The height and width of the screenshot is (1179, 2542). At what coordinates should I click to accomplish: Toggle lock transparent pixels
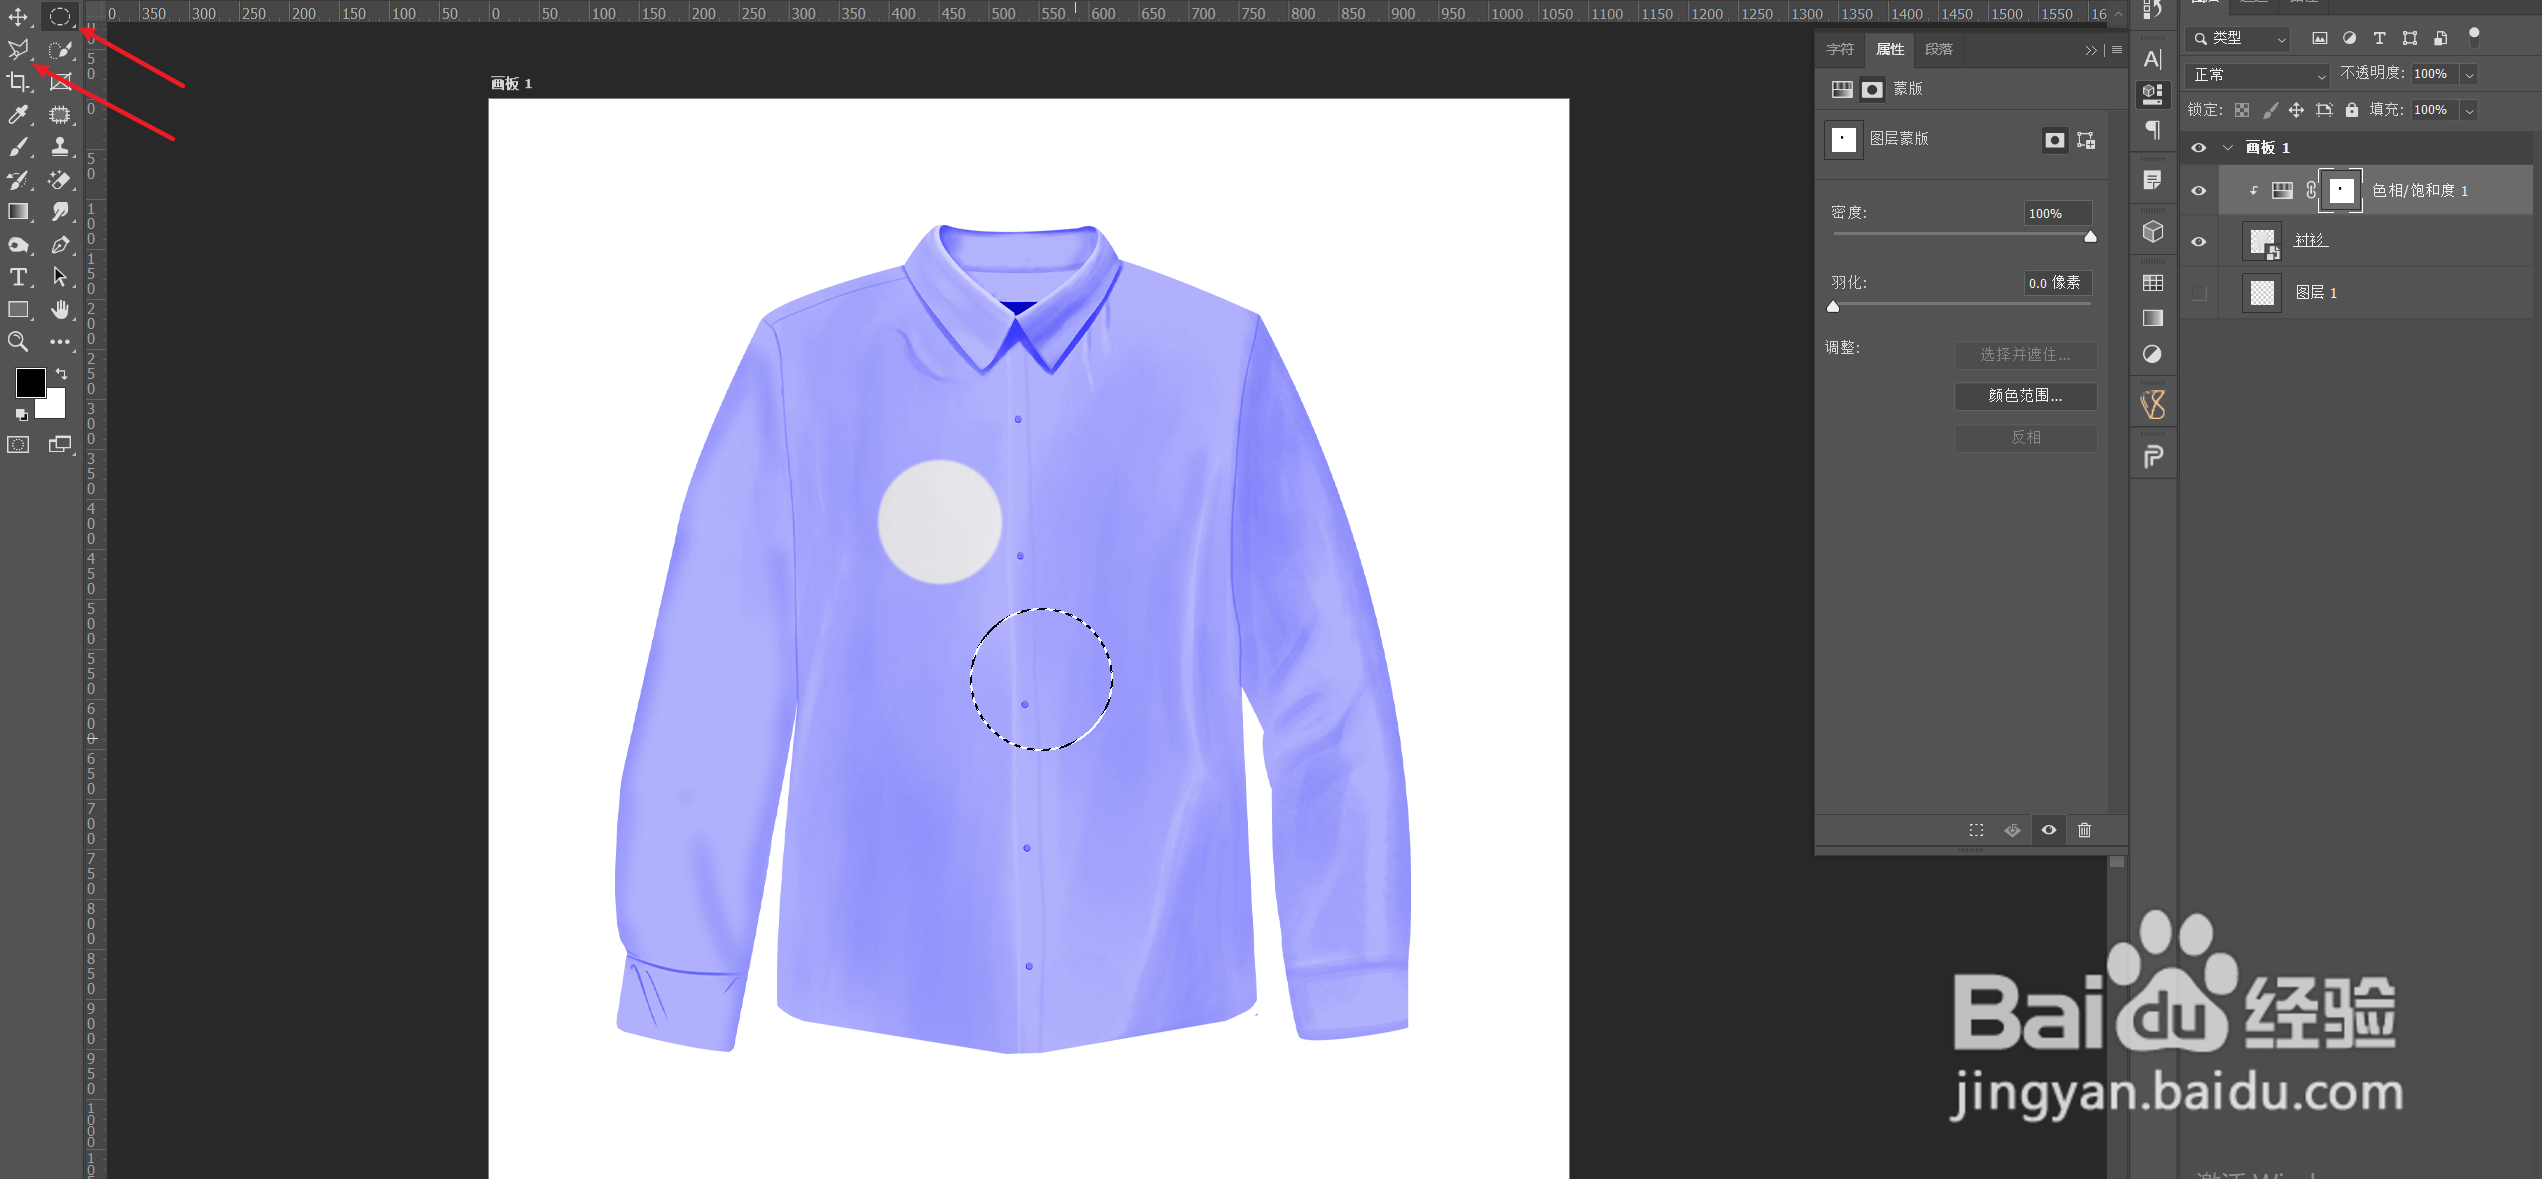pyautogui.click(x=2242, y=110)
